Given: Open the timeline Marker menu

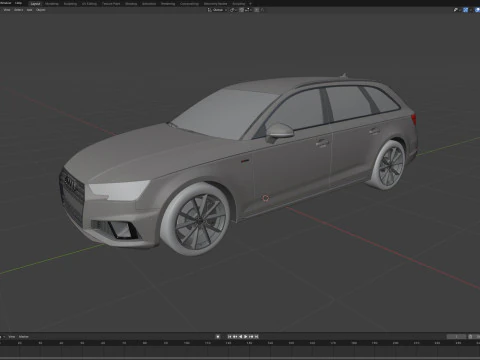Looking at the screenshot, I should click(x=24, y=337).
